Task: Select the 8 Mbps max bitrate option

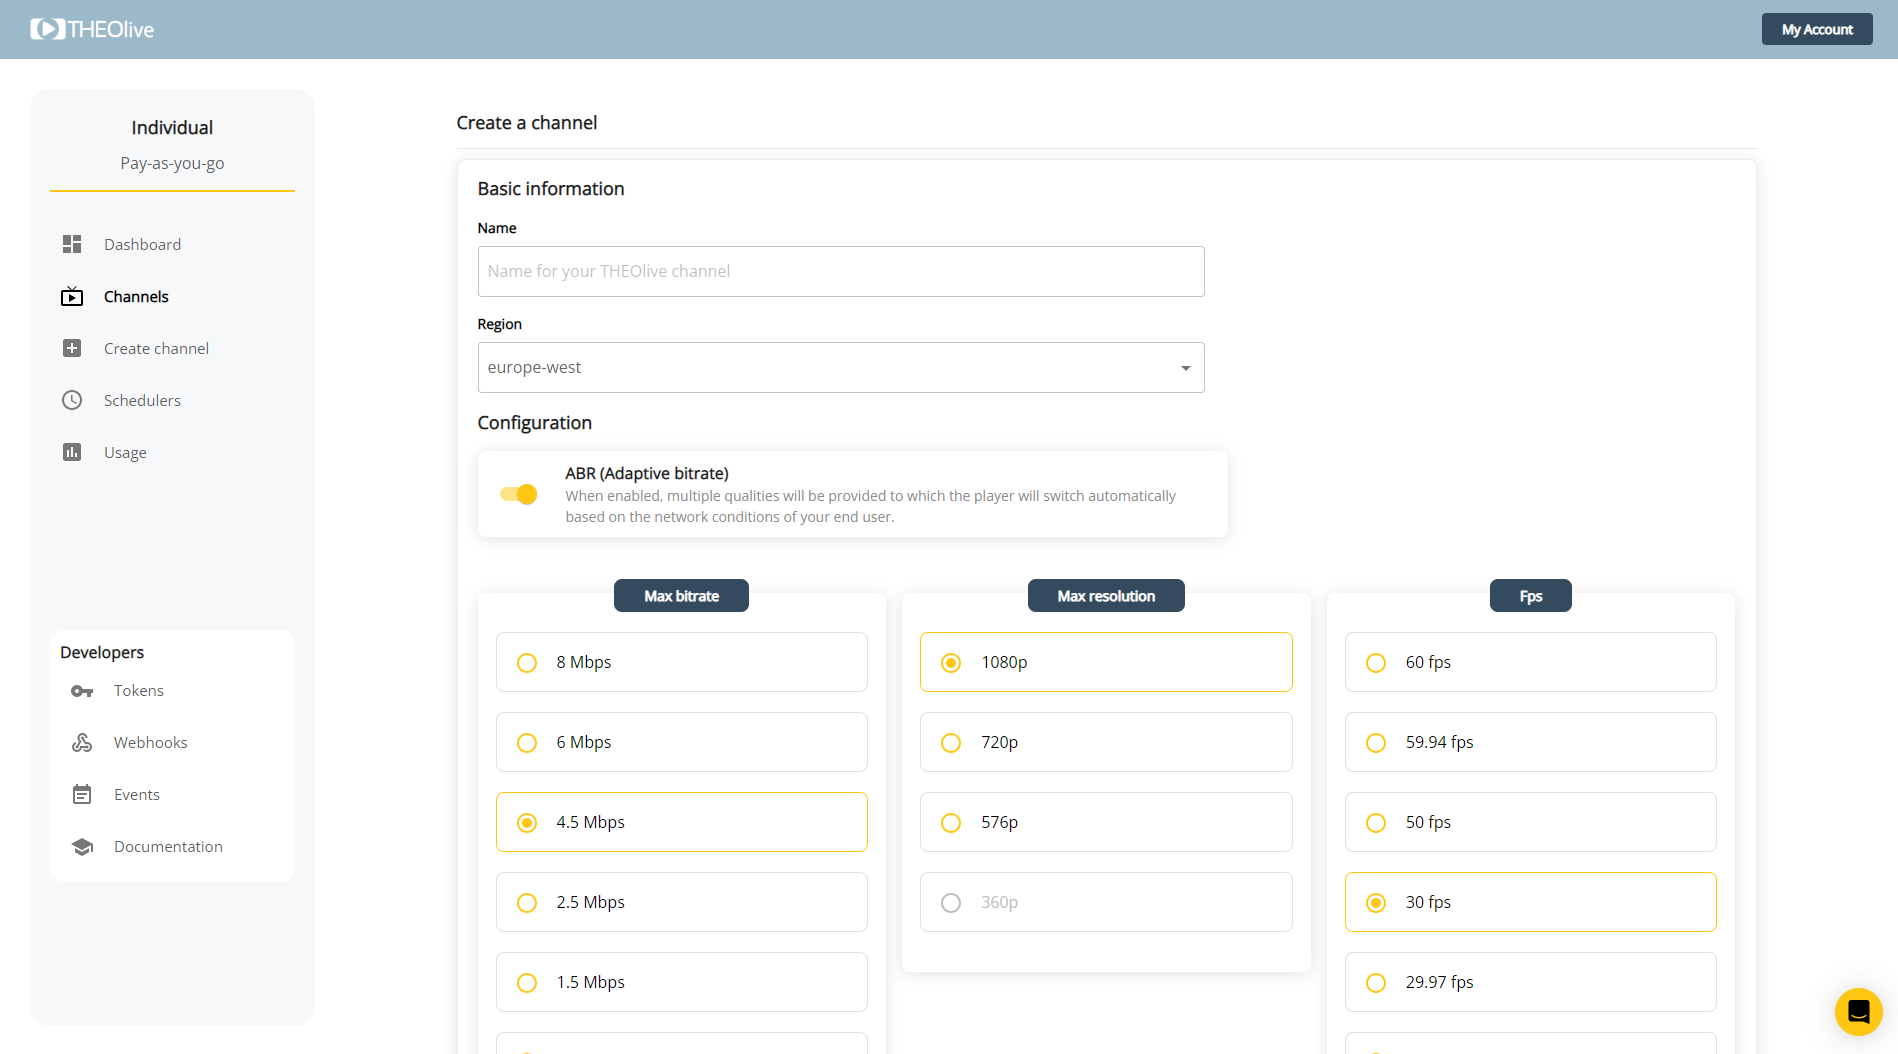Action: pos(527,662)
